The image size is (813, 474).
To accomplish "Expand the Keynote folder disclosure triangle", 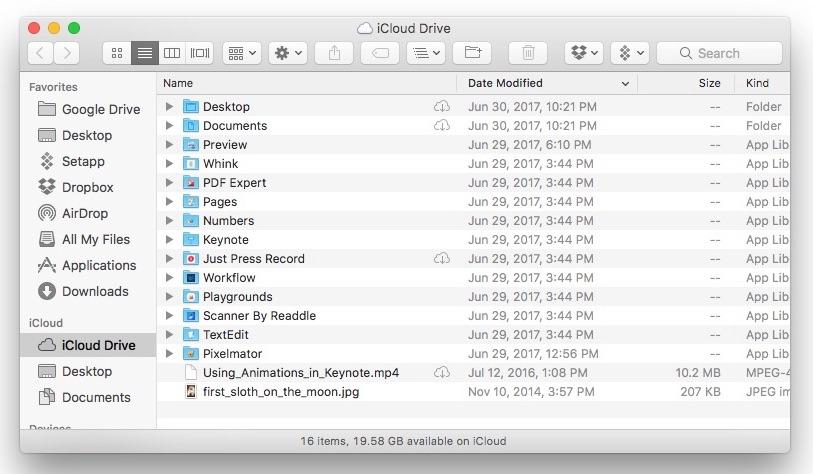I will [169, 240].
